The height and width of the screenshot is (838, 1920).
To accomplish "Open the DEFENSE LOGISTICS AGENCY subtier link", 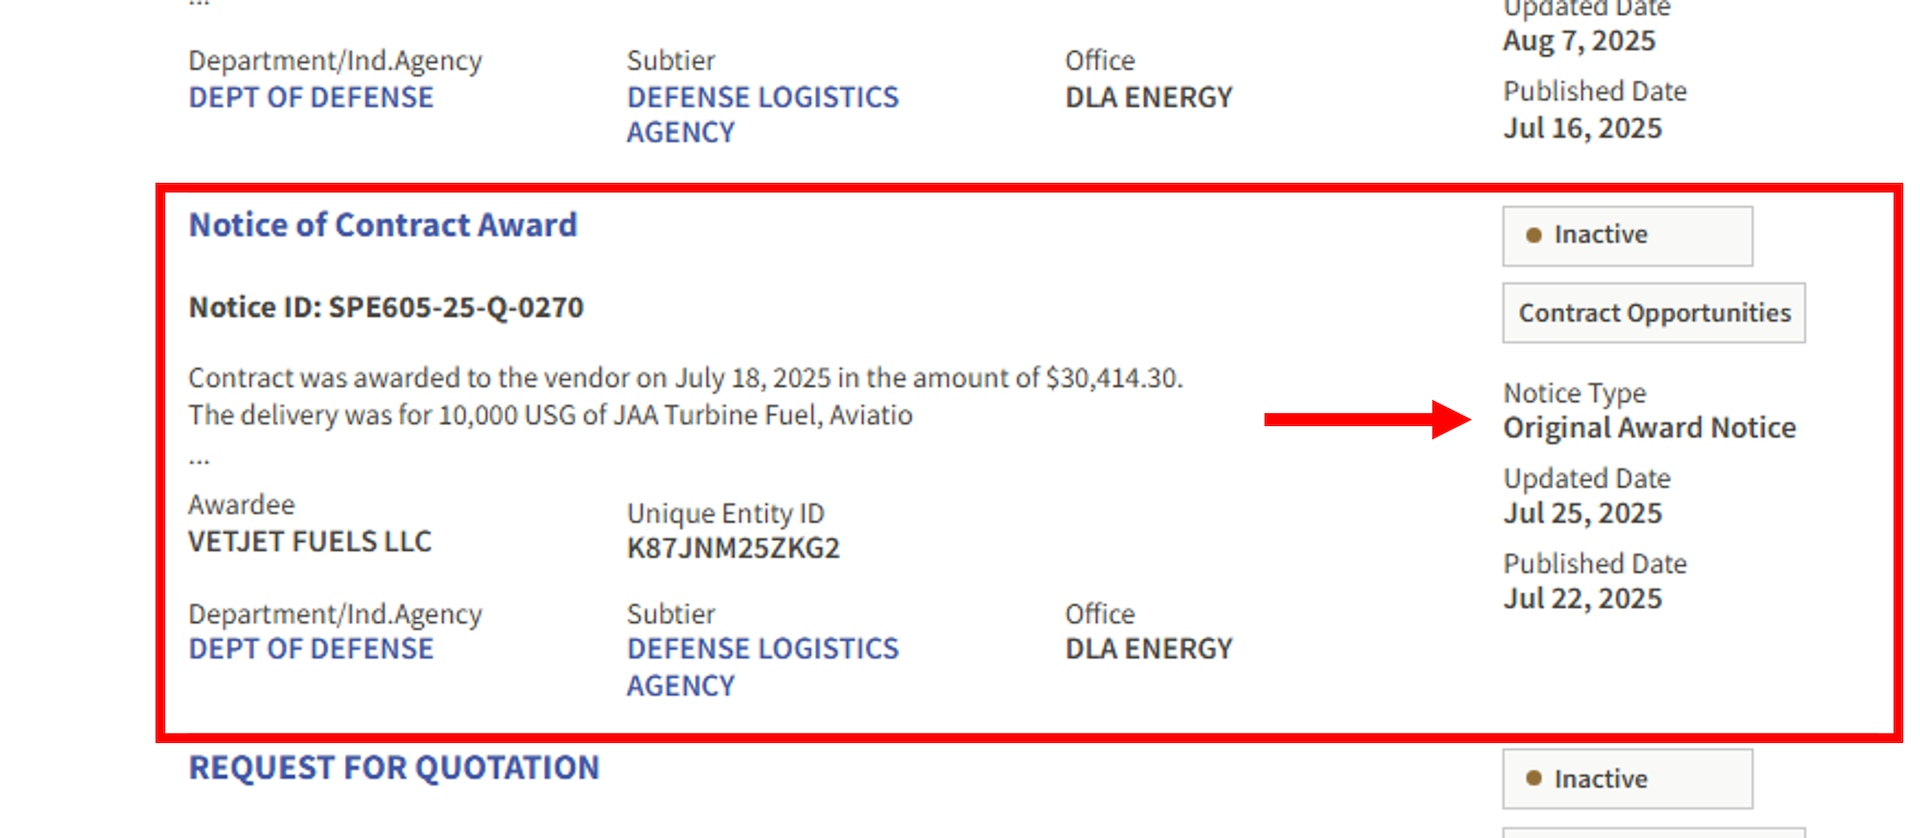I will [x=762, y=666].
